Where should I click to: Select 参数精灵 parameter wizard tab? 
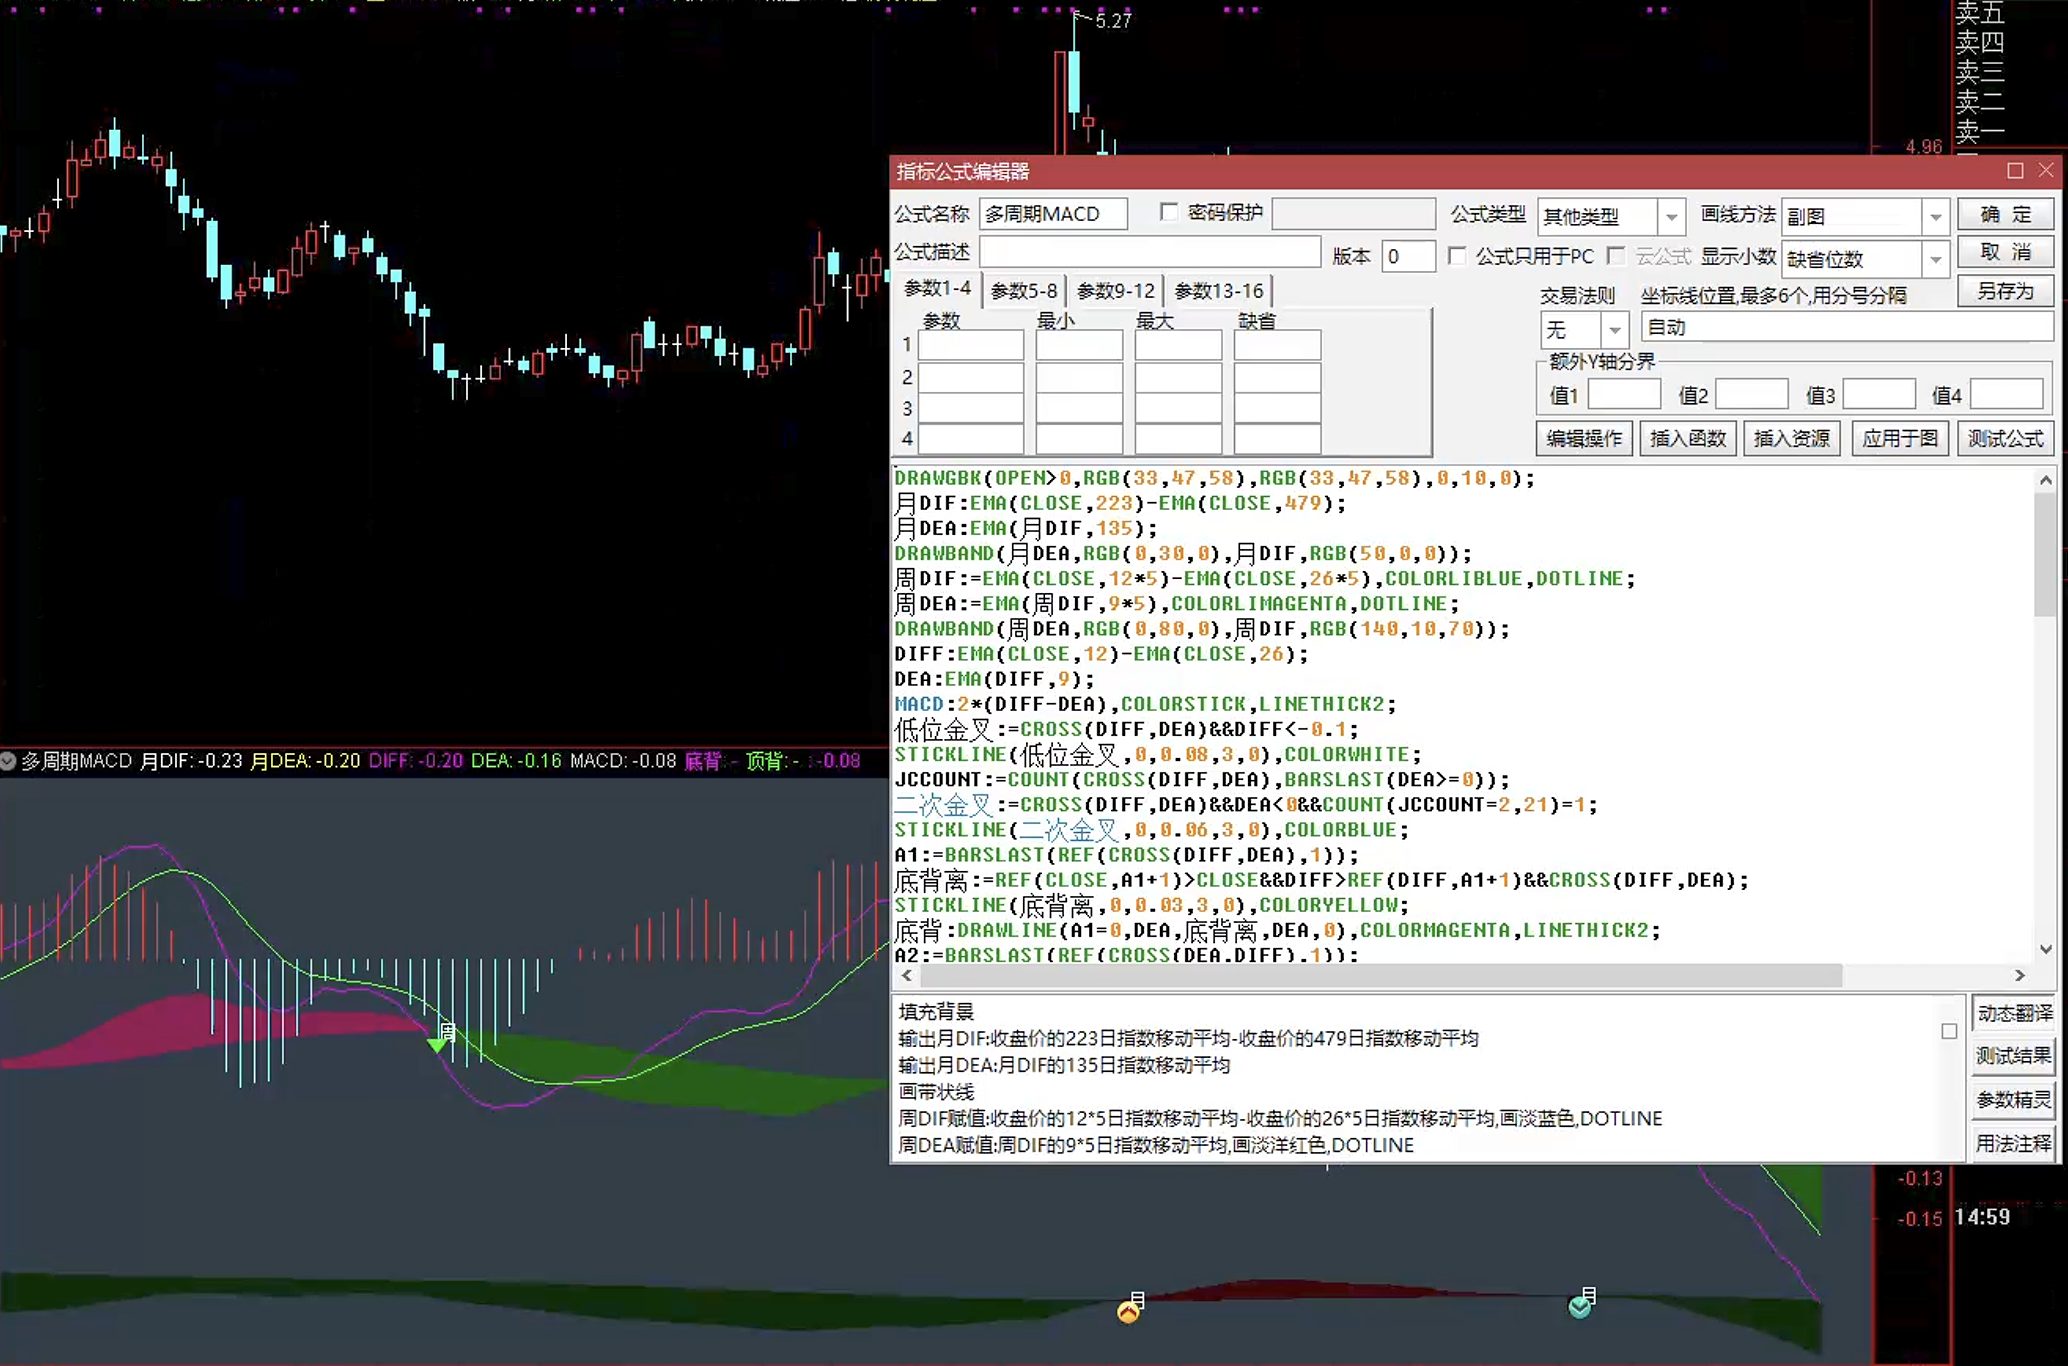[x=2013, y=1100]
